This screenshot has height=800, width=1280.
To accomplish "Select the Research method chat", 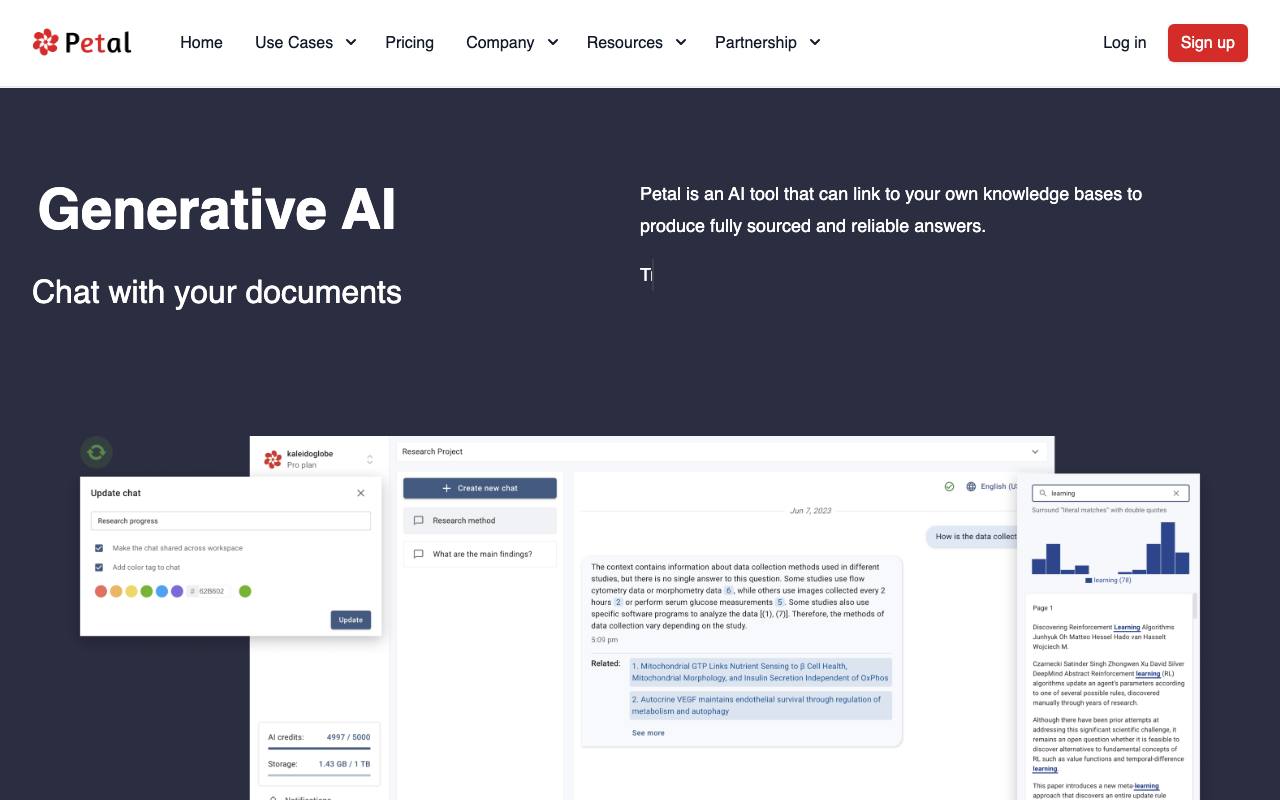I will [x=480, y=520].
